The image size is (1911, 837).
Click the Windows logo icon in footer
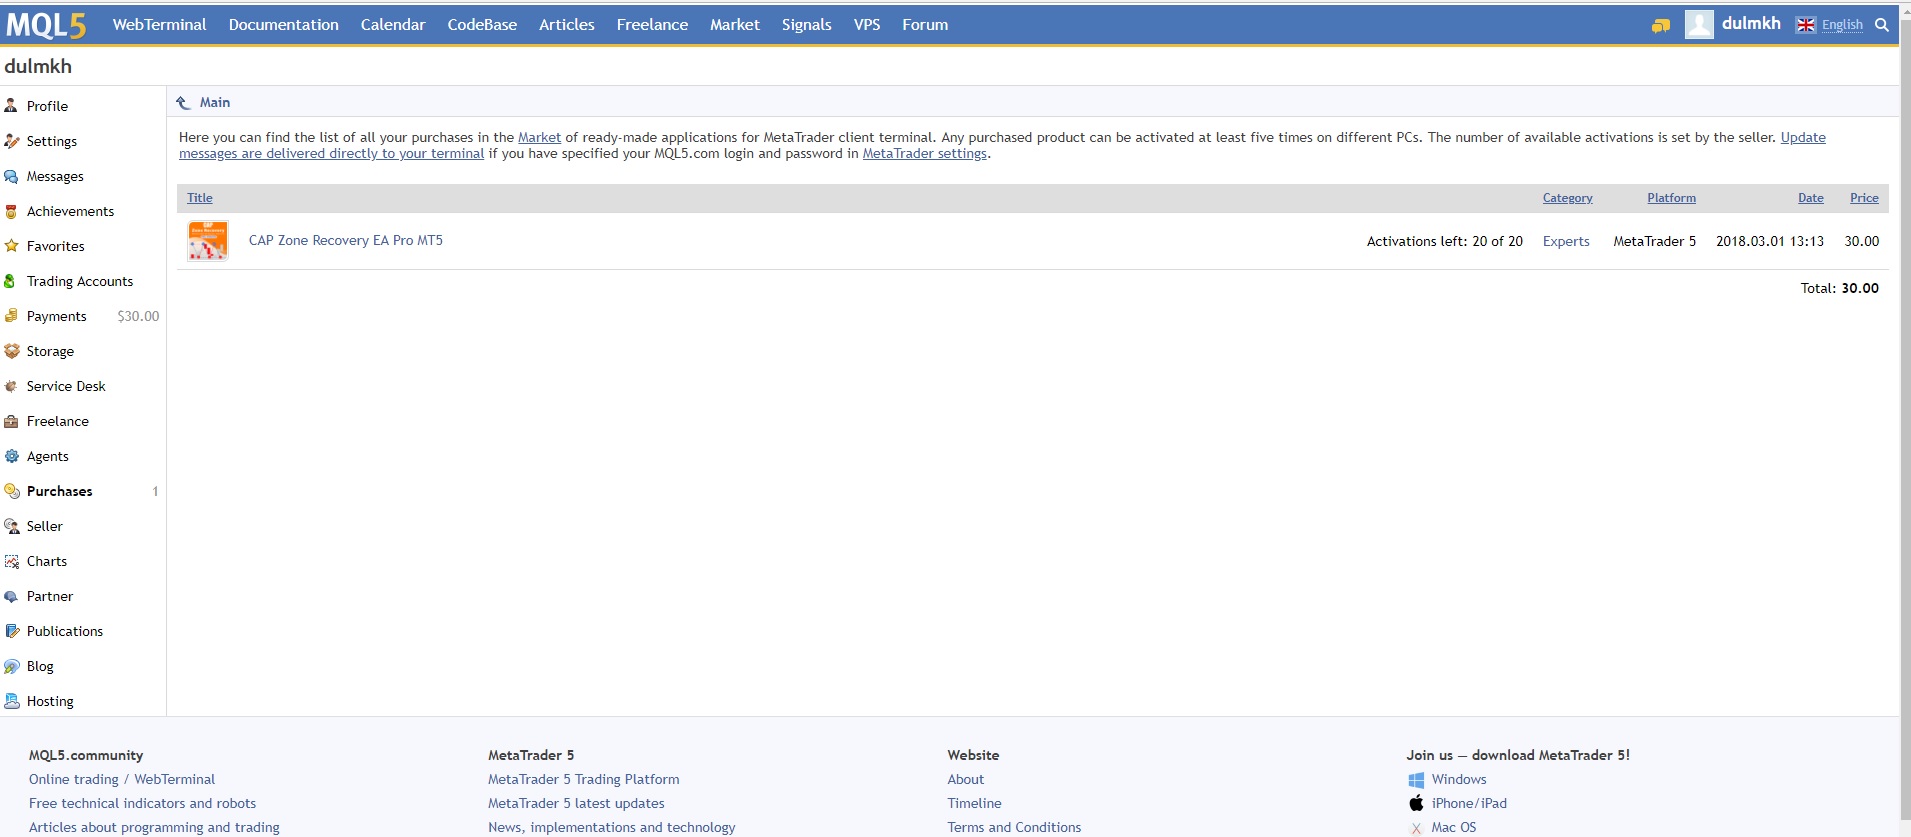pos(1416,780)
